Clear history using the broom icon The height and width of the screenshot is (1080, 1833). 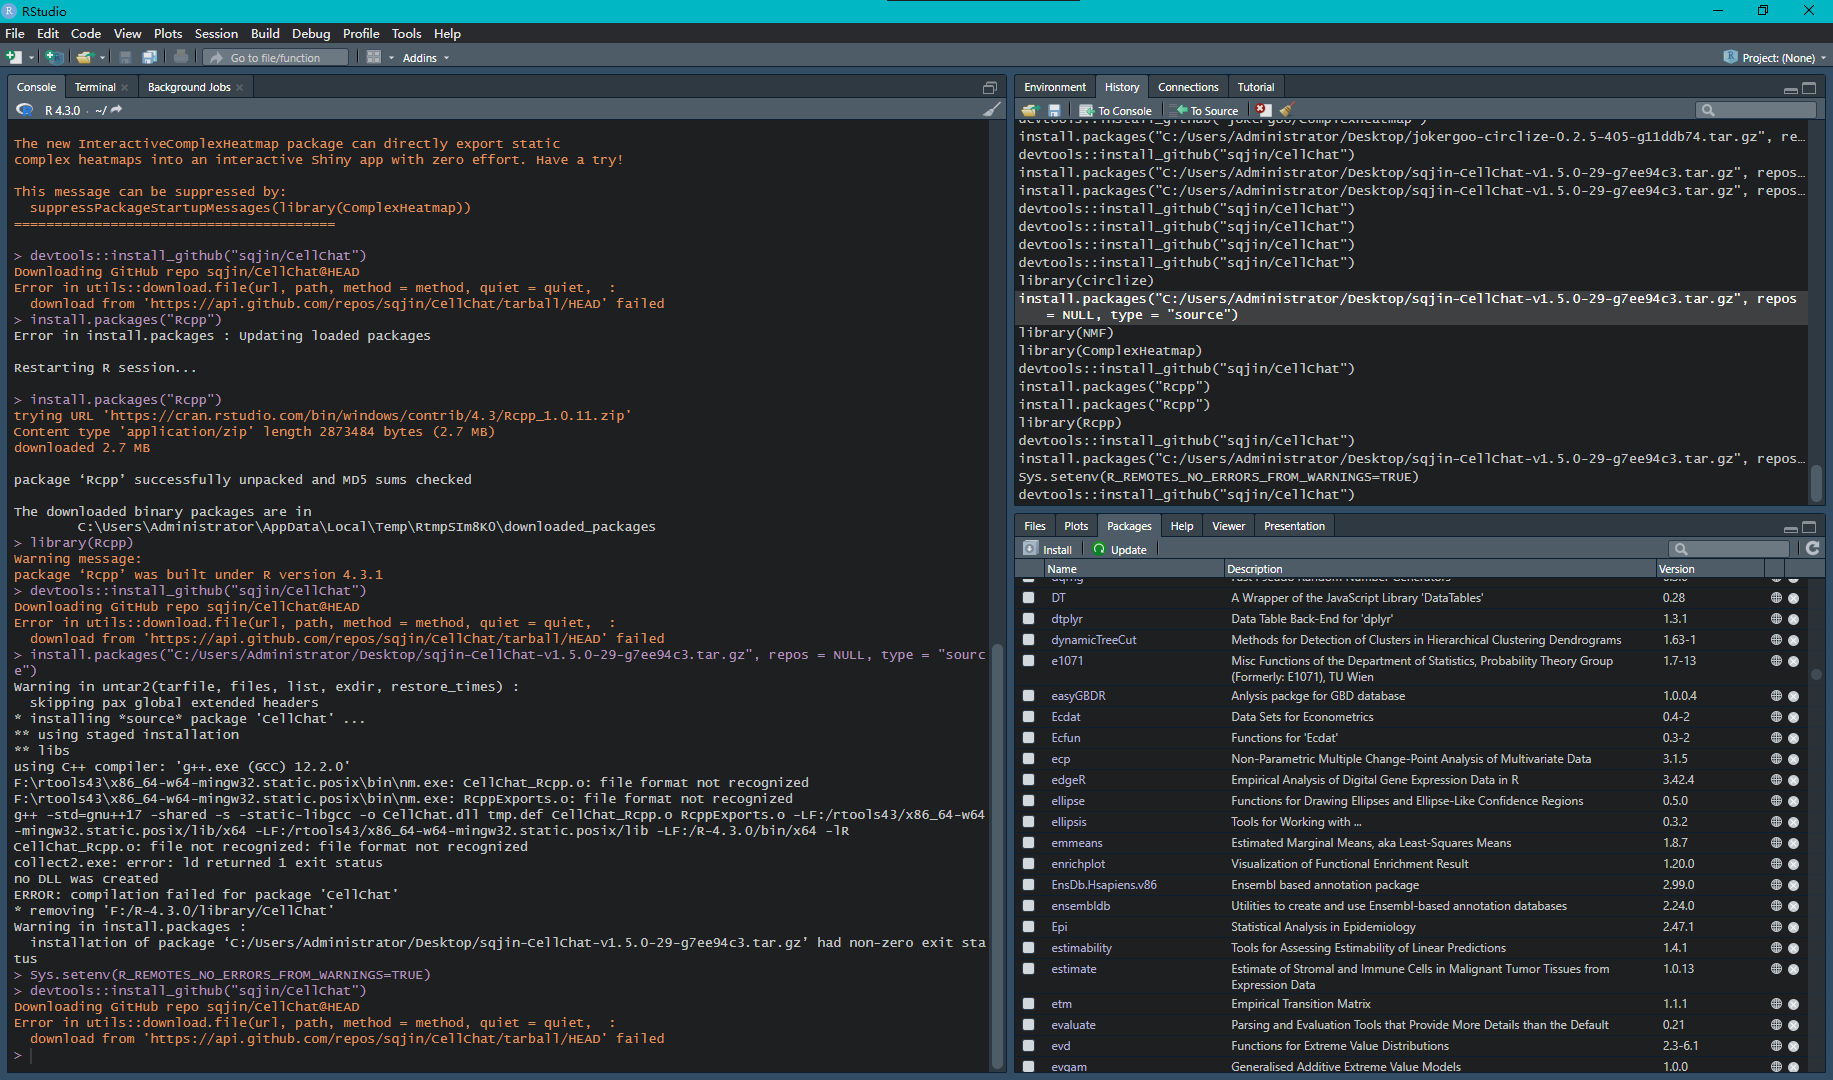[1285, 111]
